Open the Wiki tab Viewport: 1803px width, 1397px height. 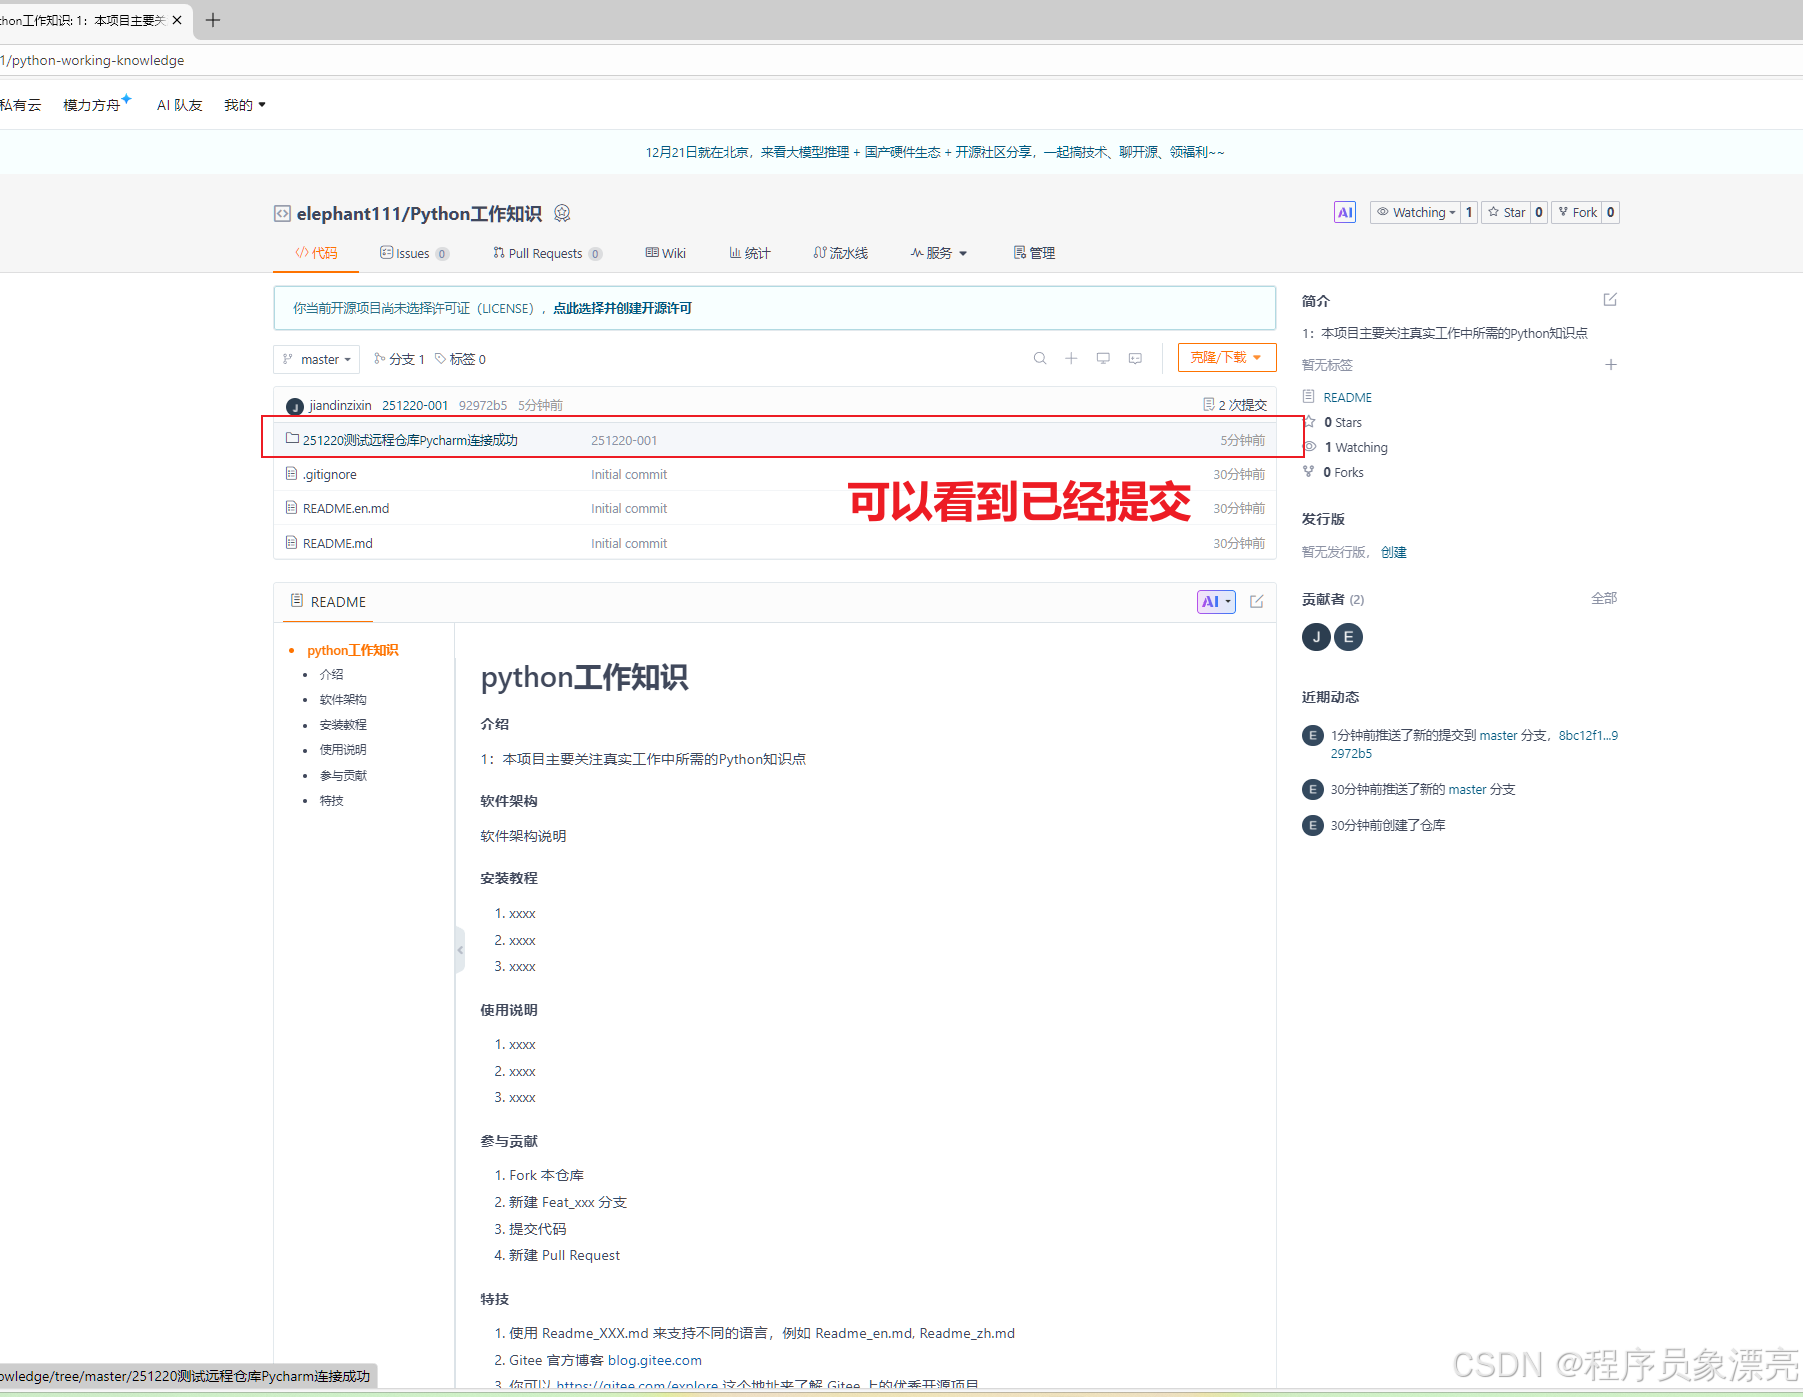coord(666,253)
